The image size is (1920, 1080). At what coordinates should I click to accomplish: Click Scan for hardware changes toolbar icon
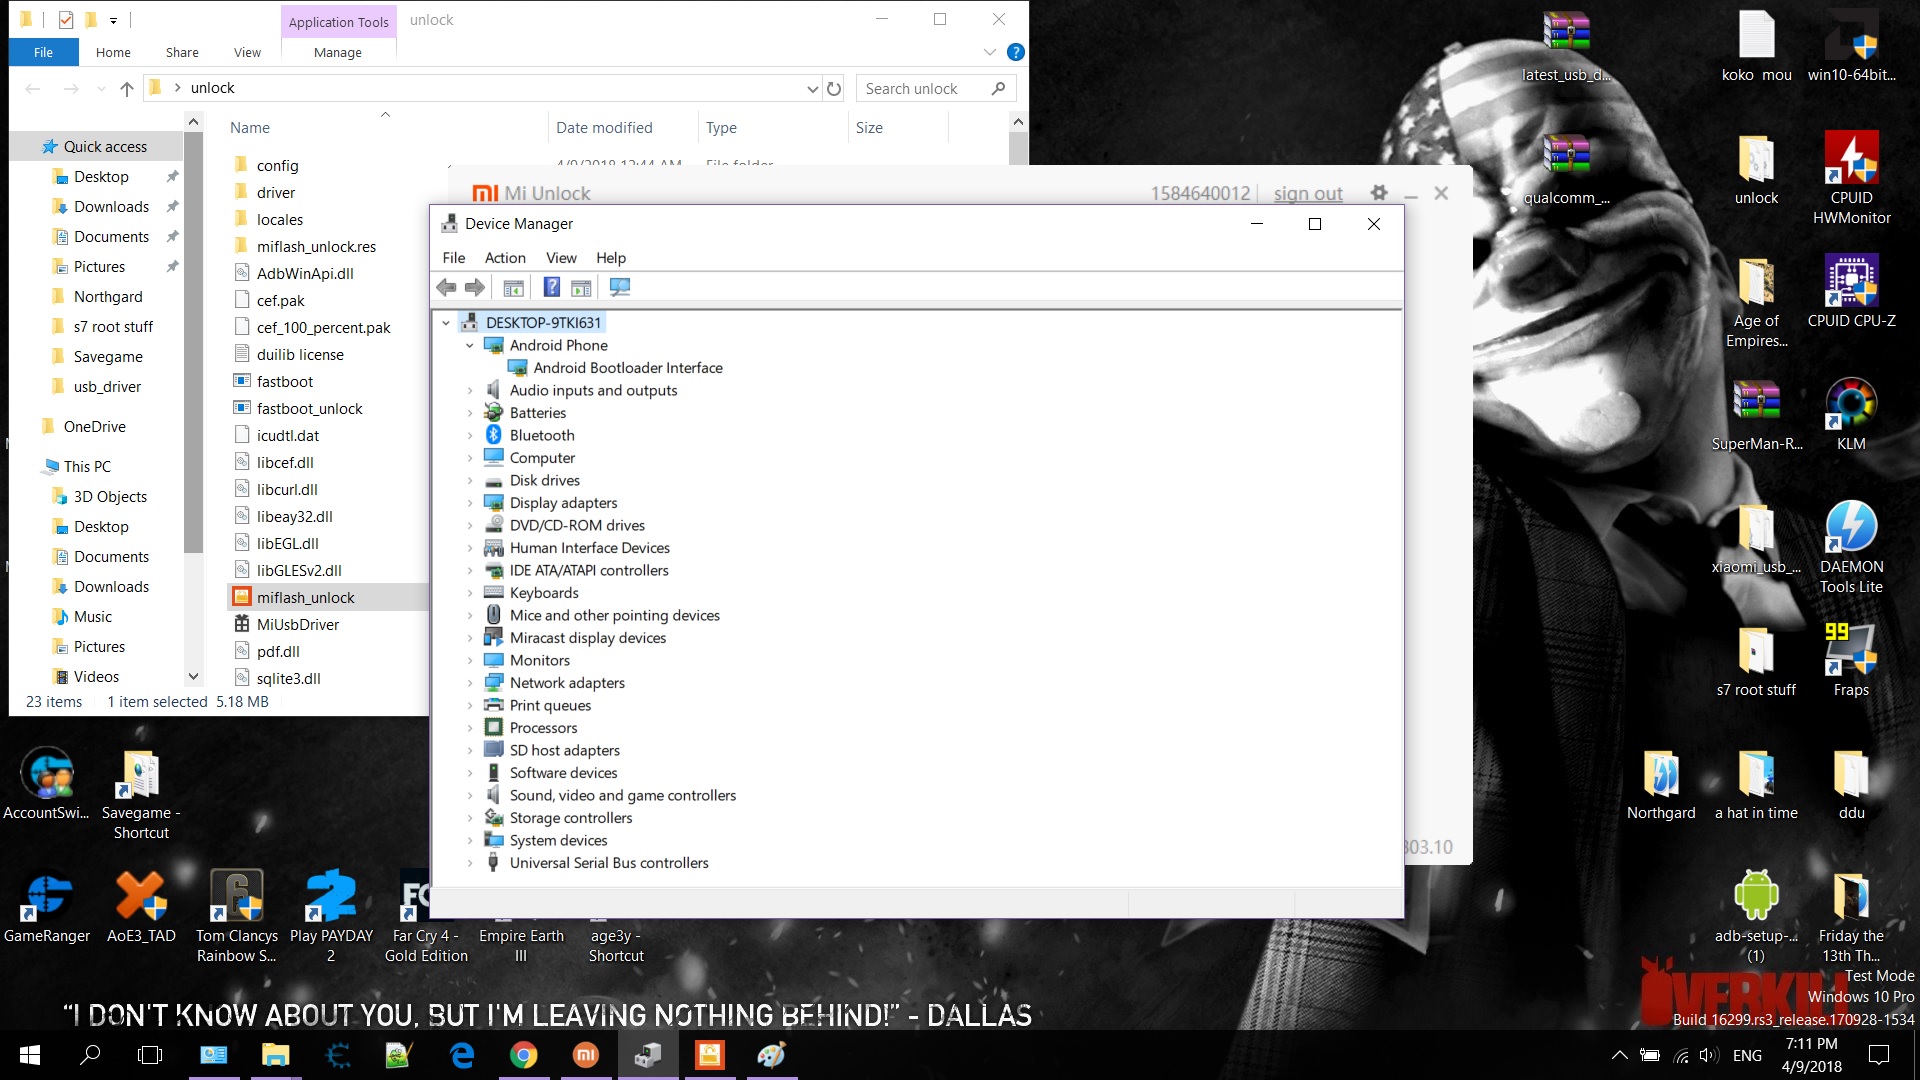[620, 288]
